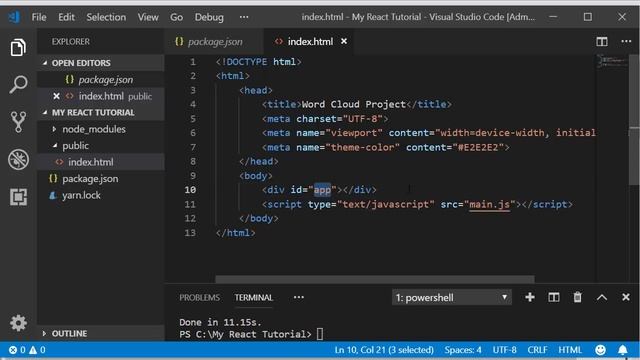Select the Terminal panel tab

click(253, 298)
